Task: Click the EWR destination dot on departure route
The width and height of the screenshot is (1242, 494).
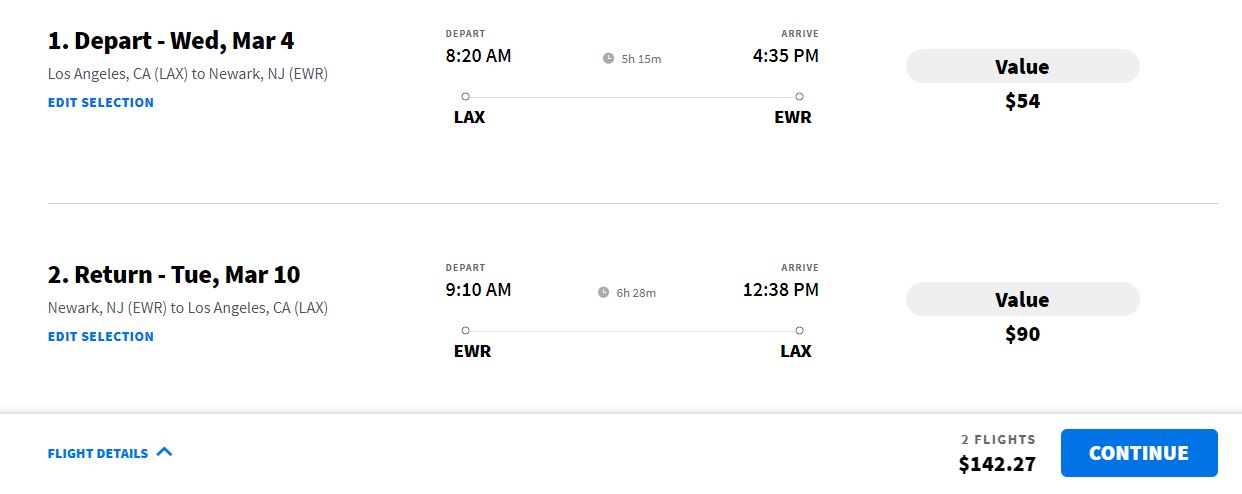Action: pyautogui.click(x=799, y=97)
